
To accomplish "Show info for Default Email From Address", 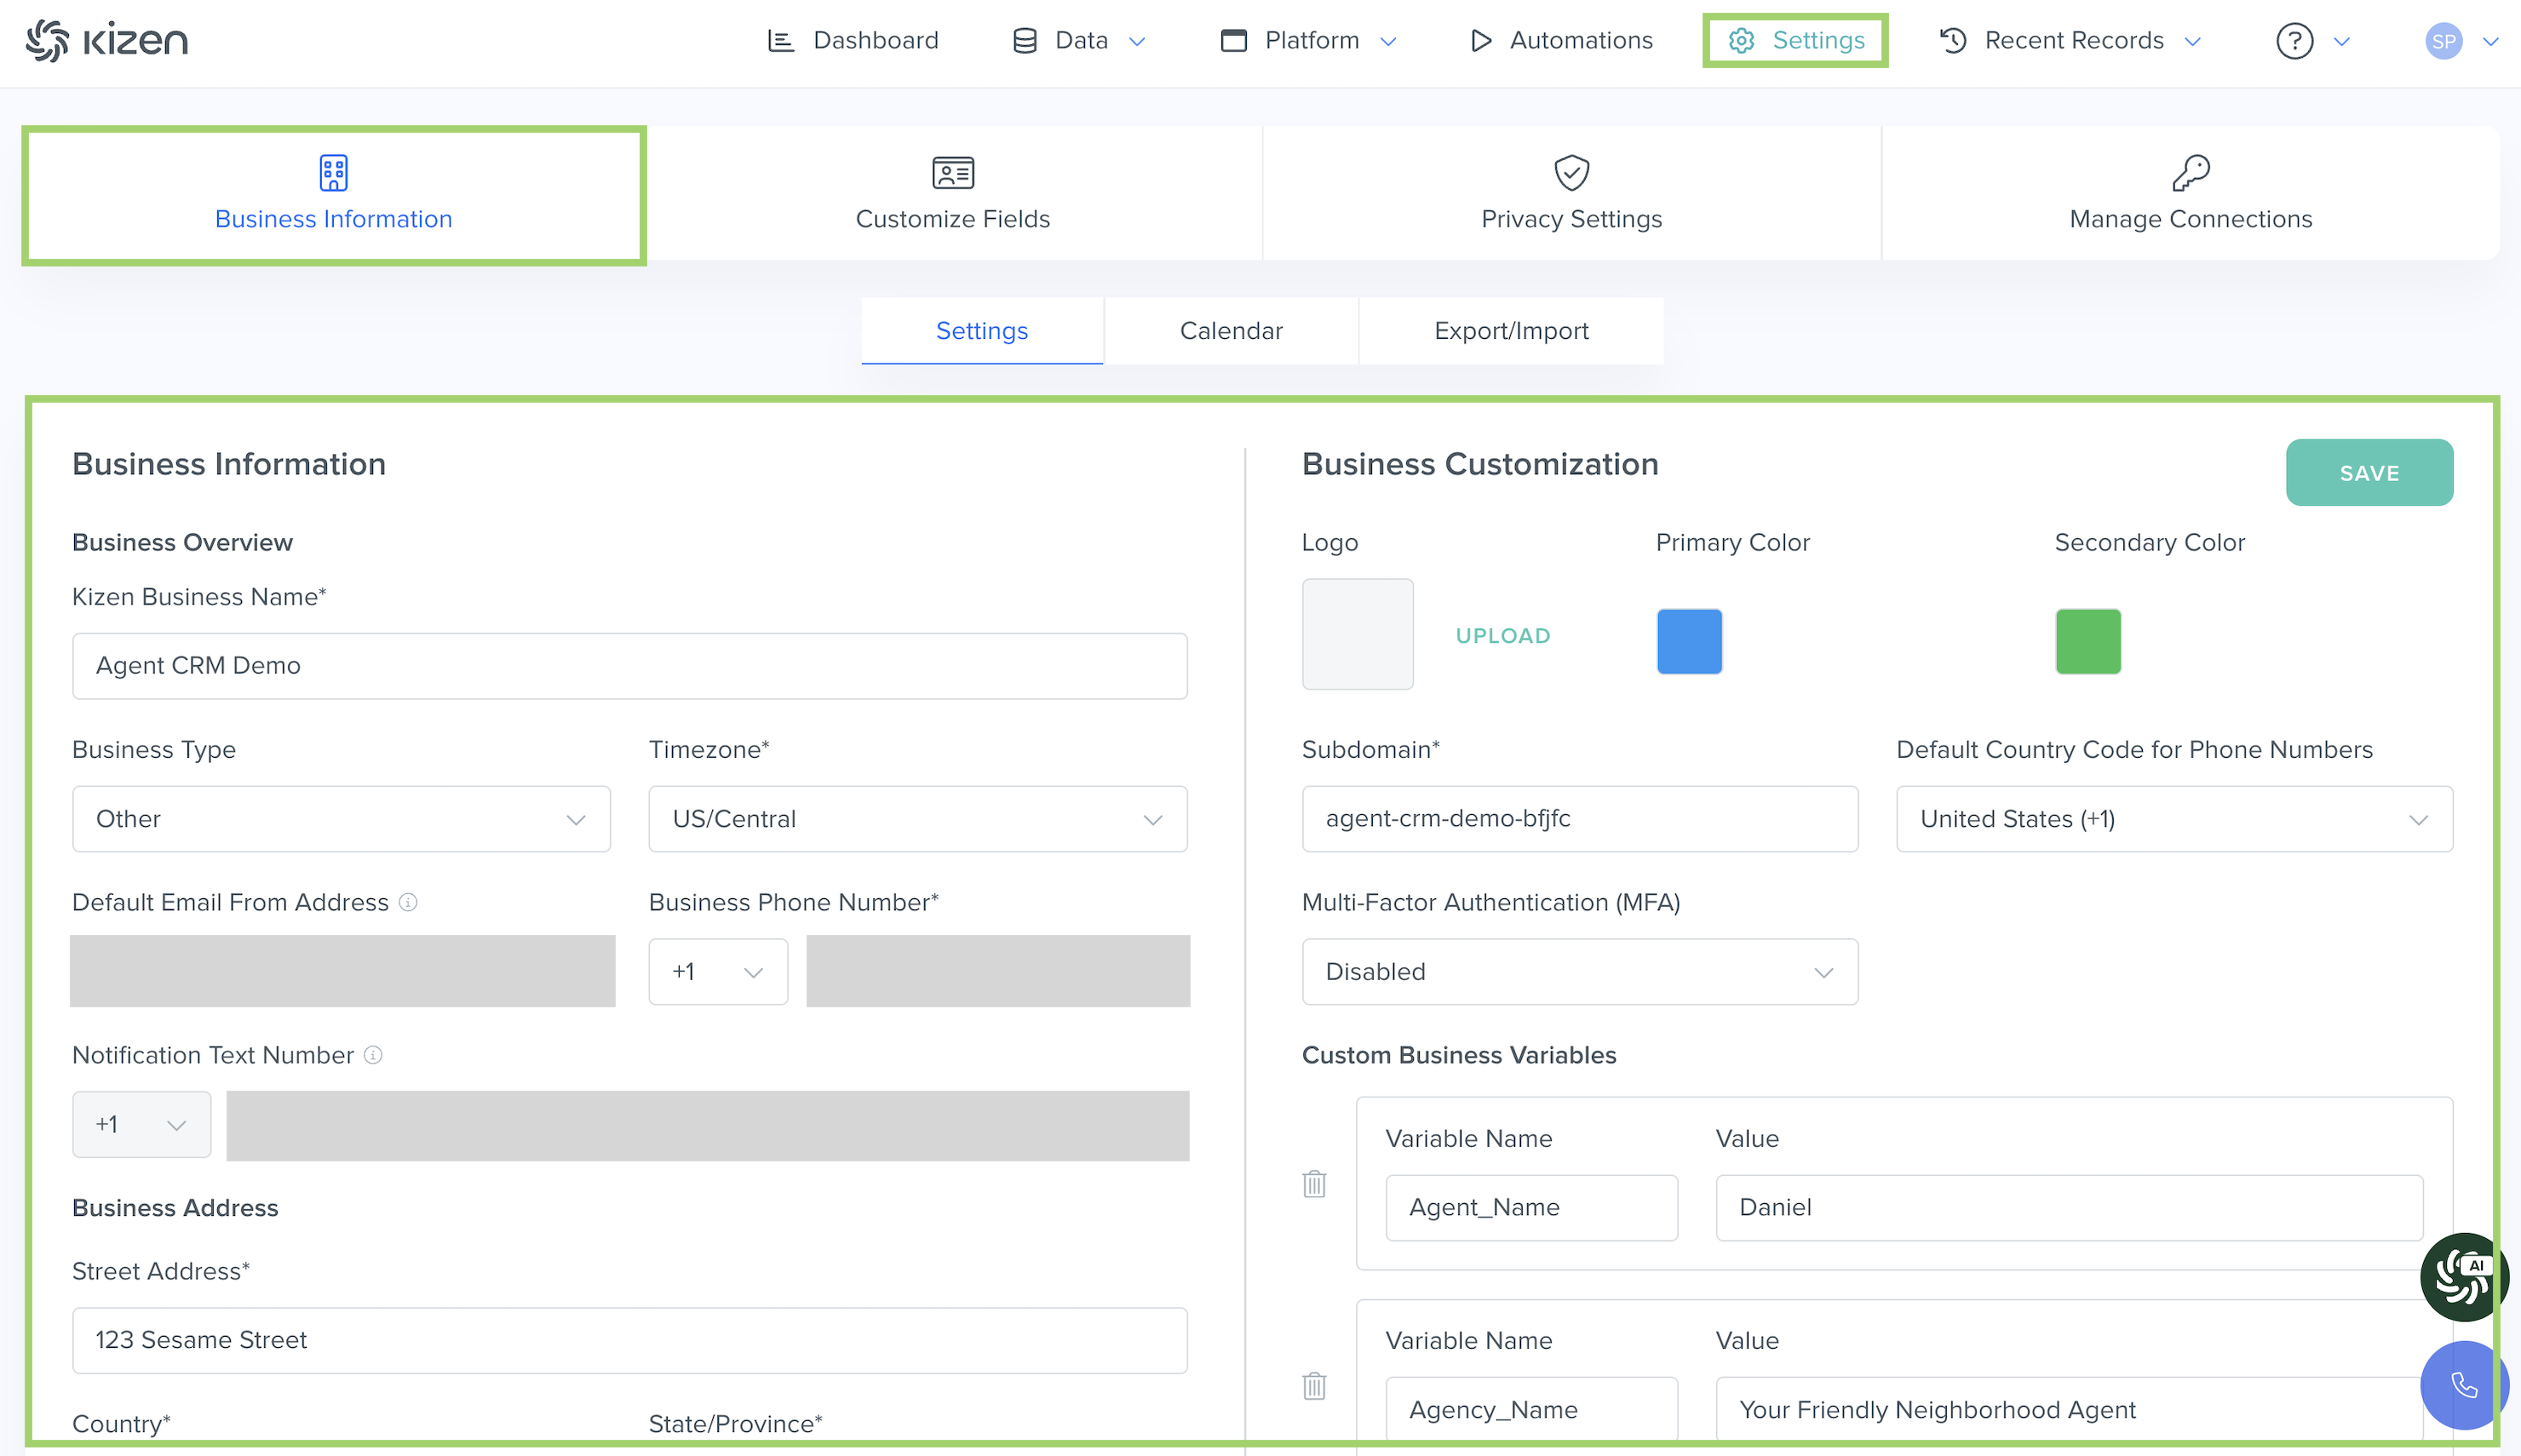I will click(x=408, y=902).
